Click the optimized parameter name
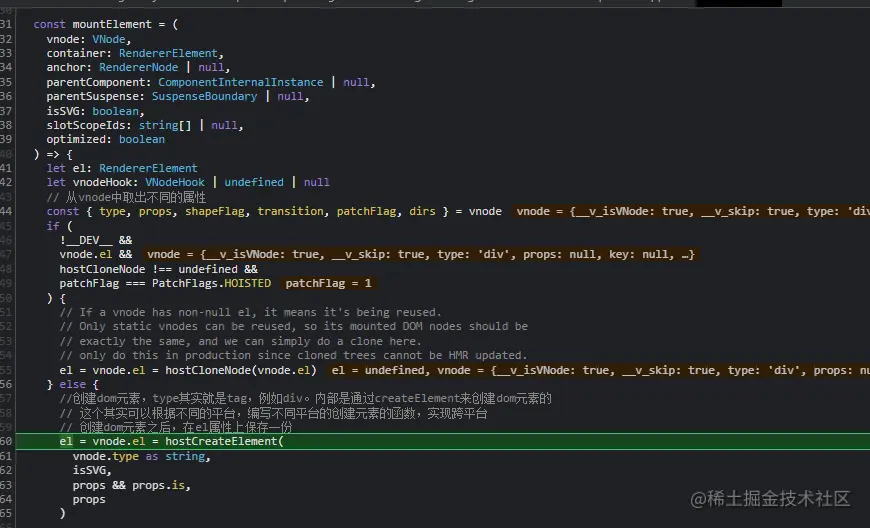The width and height of the screenshot is (870, 528). pos(75,139)
